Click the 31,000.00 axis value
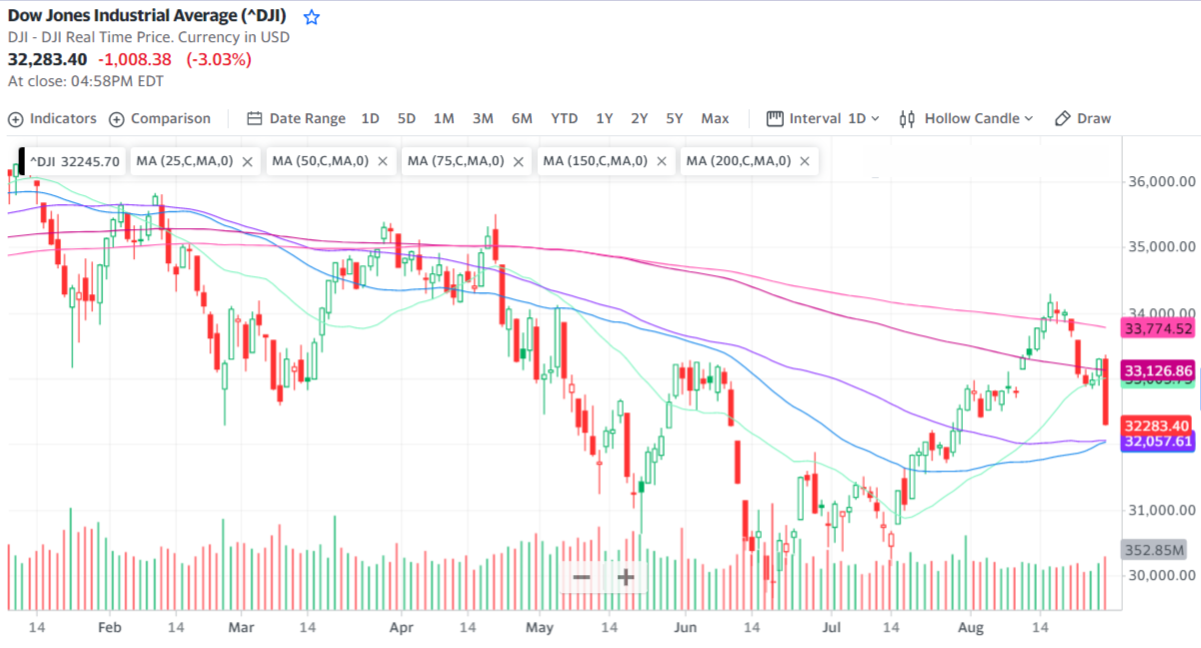1201x648 pixels. (1160, 510)
